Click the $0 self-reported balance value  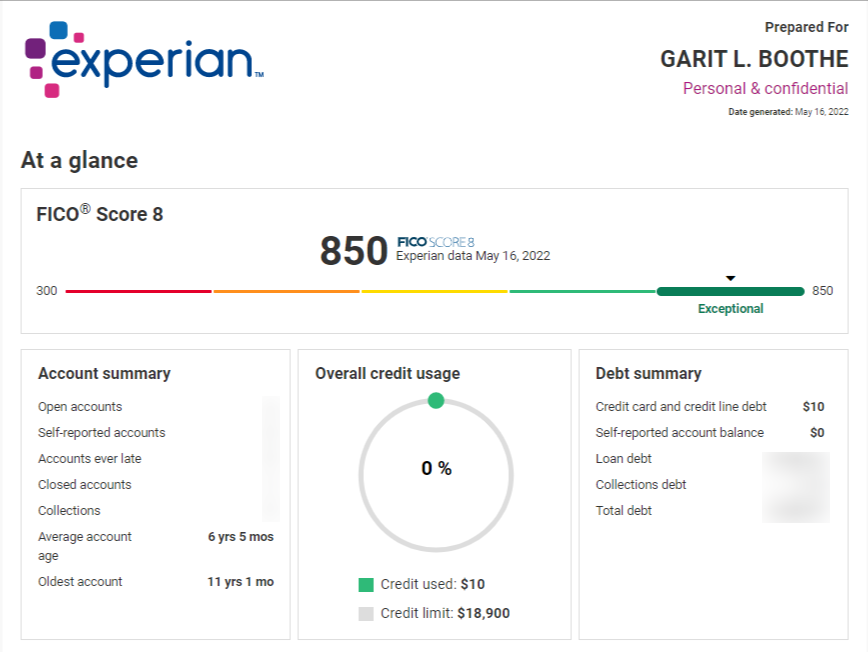coord(817,433)
